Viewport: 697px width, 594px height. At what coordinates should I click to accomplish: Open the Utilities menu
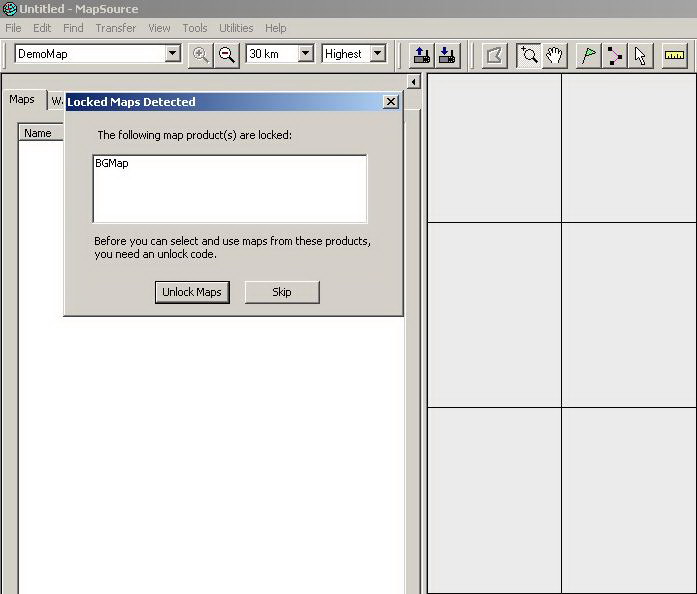(236, 28)
